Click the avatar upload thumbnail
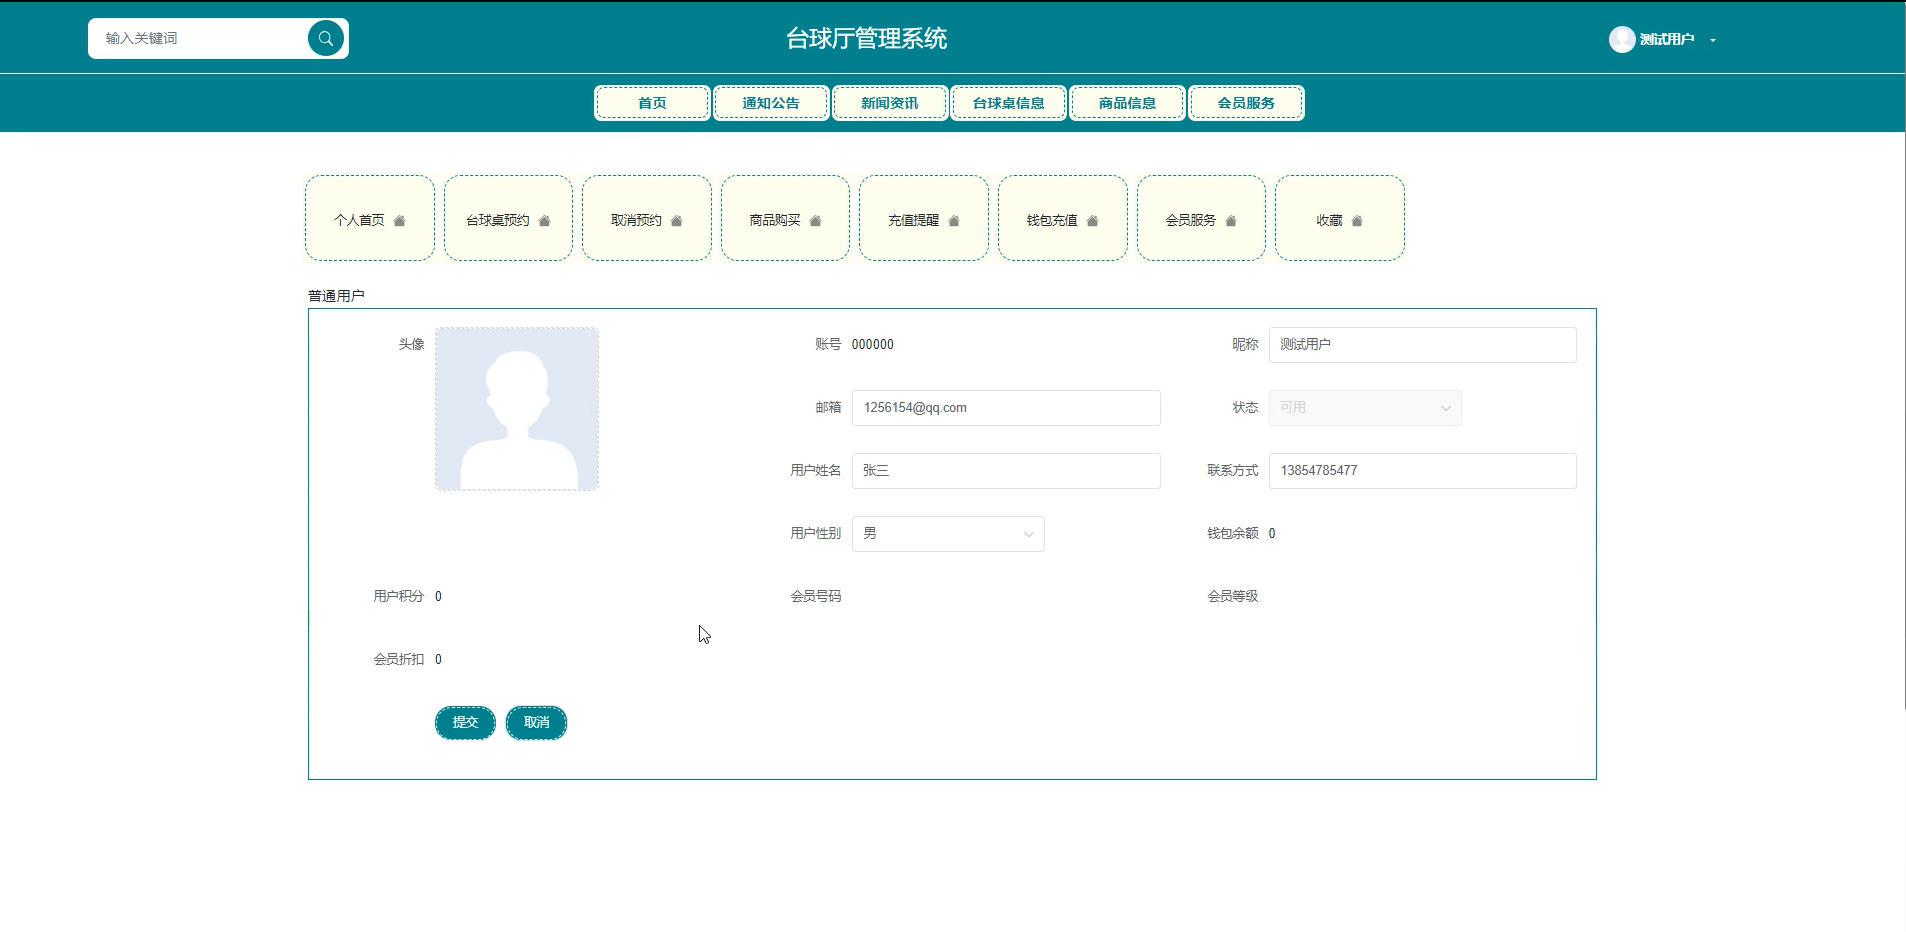The height and width of the screenshot is (932, 1906). pyautogui.click(x=517, y=409)
